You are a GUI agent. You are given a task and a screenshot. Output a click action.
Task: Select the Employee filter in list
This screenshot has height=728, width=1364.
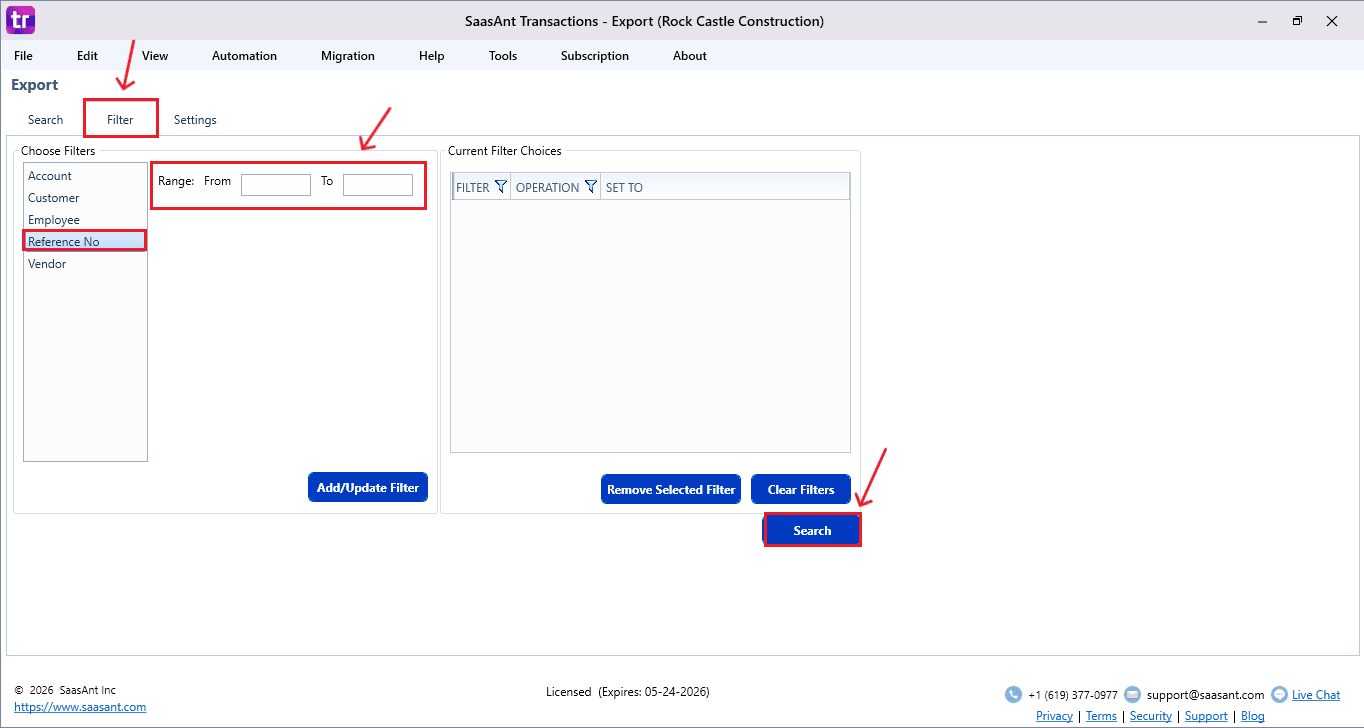click(85, 220)
